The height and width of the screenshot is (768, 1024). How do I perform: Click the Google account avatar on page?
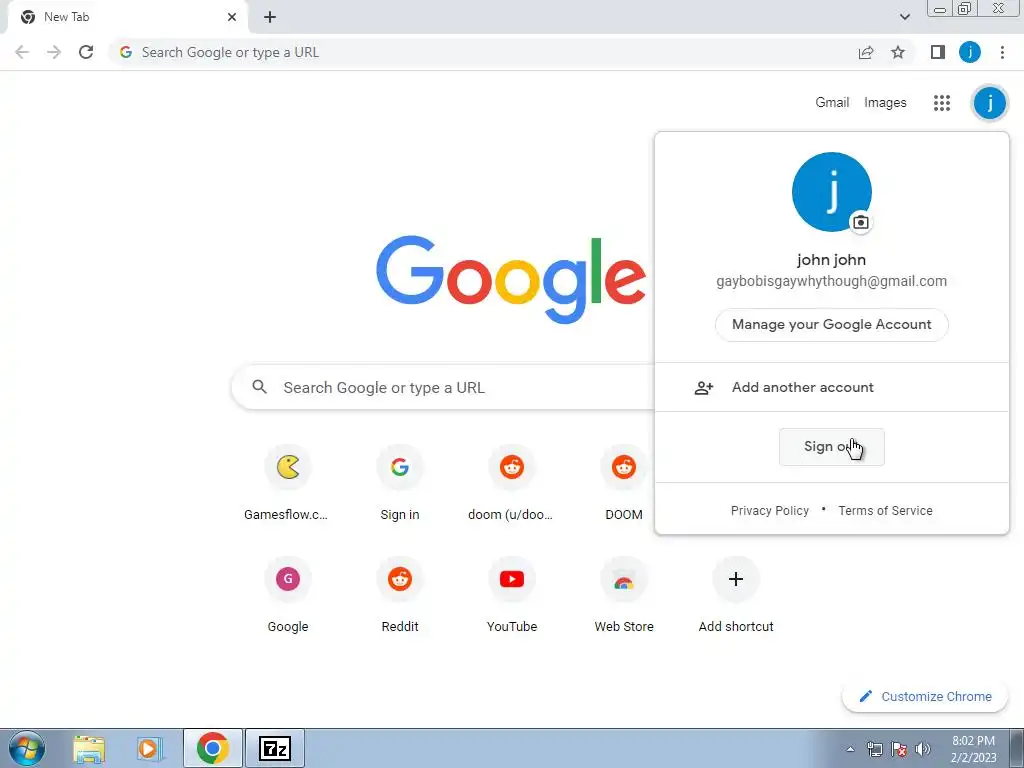(x=990, y=103)
